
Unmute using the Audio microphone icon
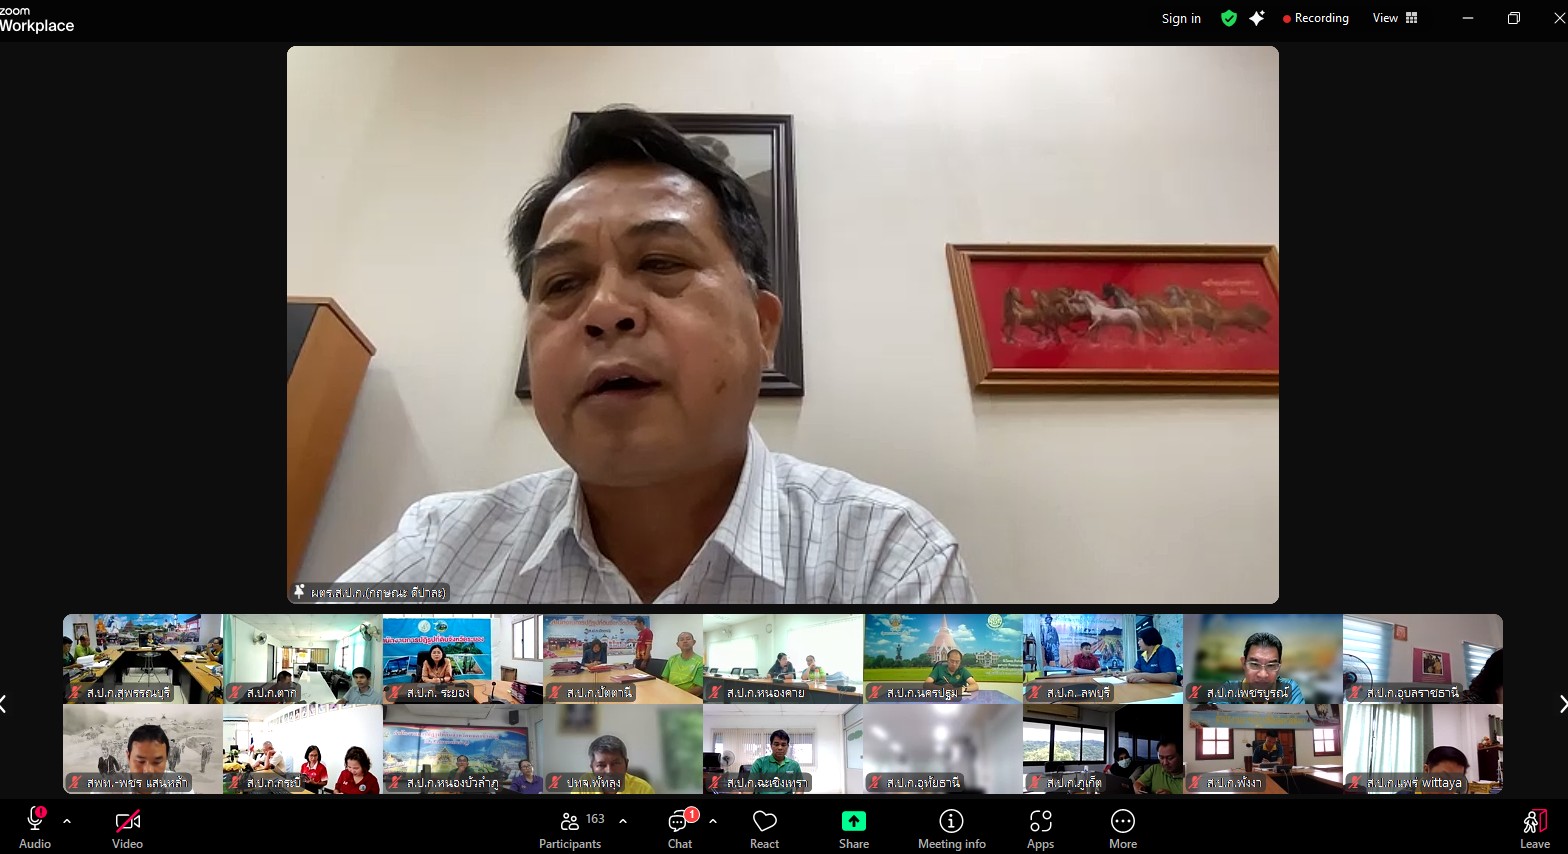[x=35, y=821]
